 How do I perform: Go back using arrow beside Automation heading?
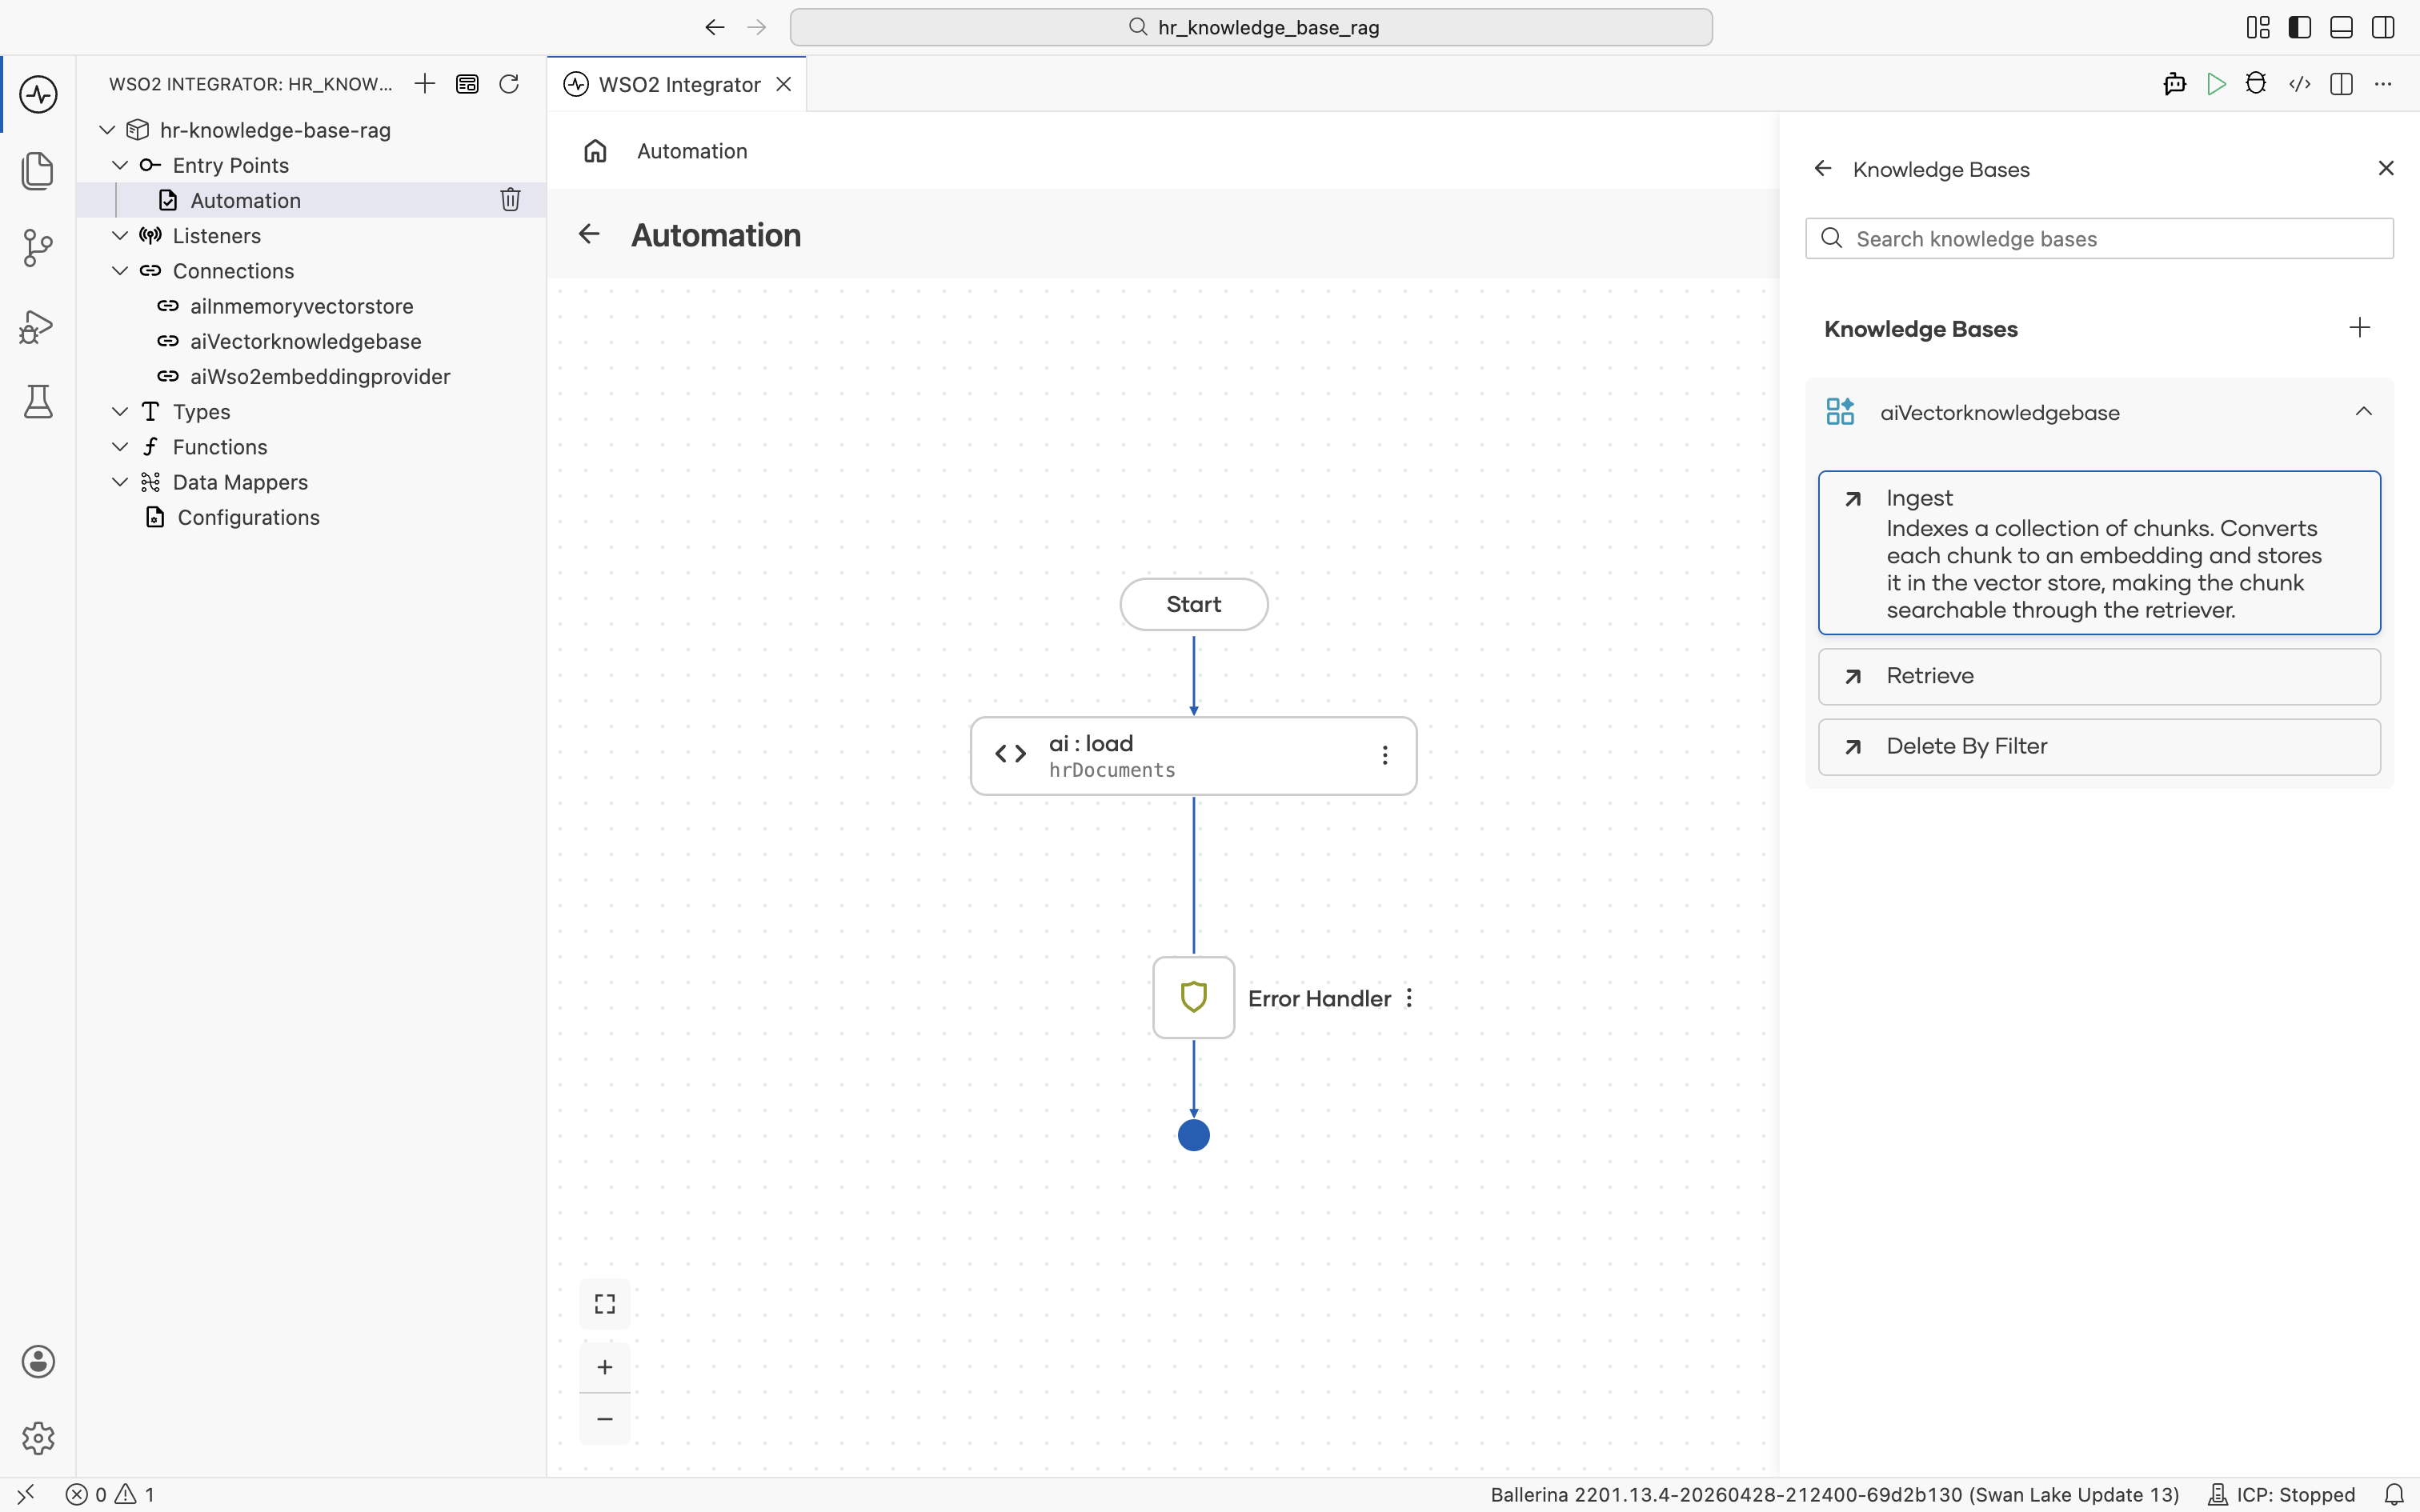[x=589, y=234]
